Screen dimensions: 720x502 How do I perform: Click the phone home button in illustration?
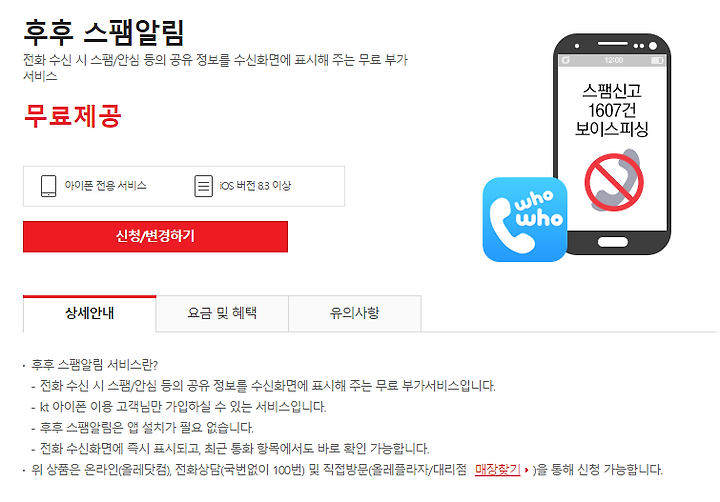click(x=613, y=243)
